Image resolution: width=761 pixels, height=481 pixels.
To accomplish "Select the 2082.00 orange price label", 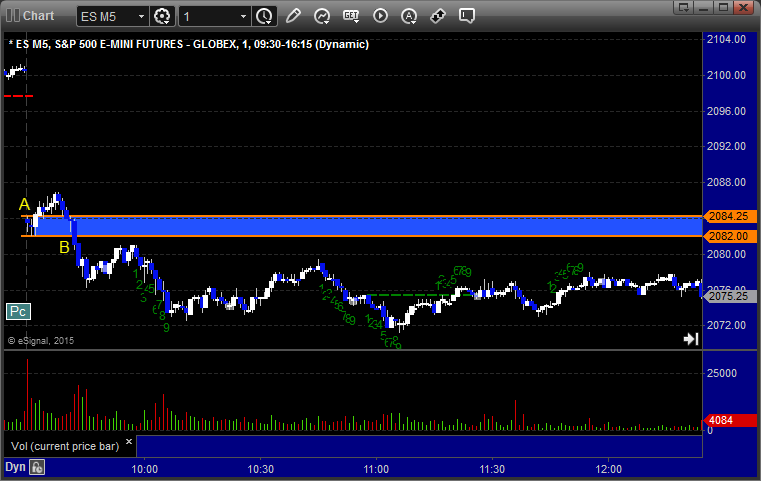I will pyautogui.click(x=729, y=236).
